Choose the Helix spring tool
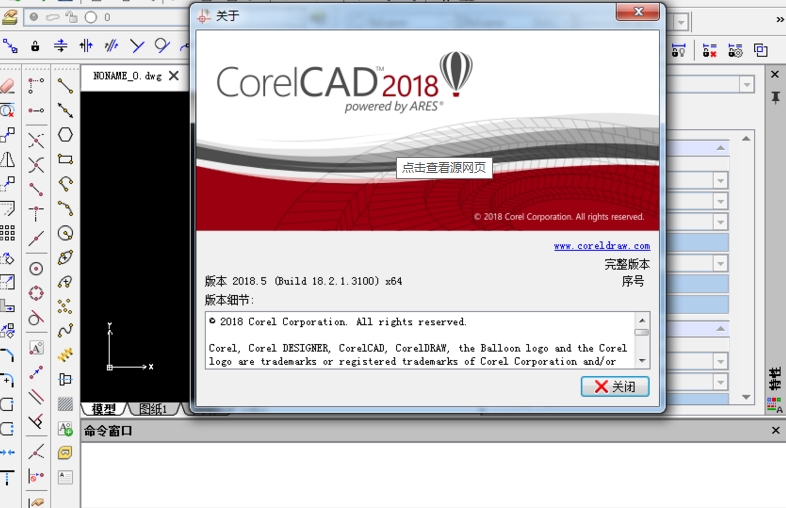Viewport: 786px width, 508px height. [x=65, y=355]
